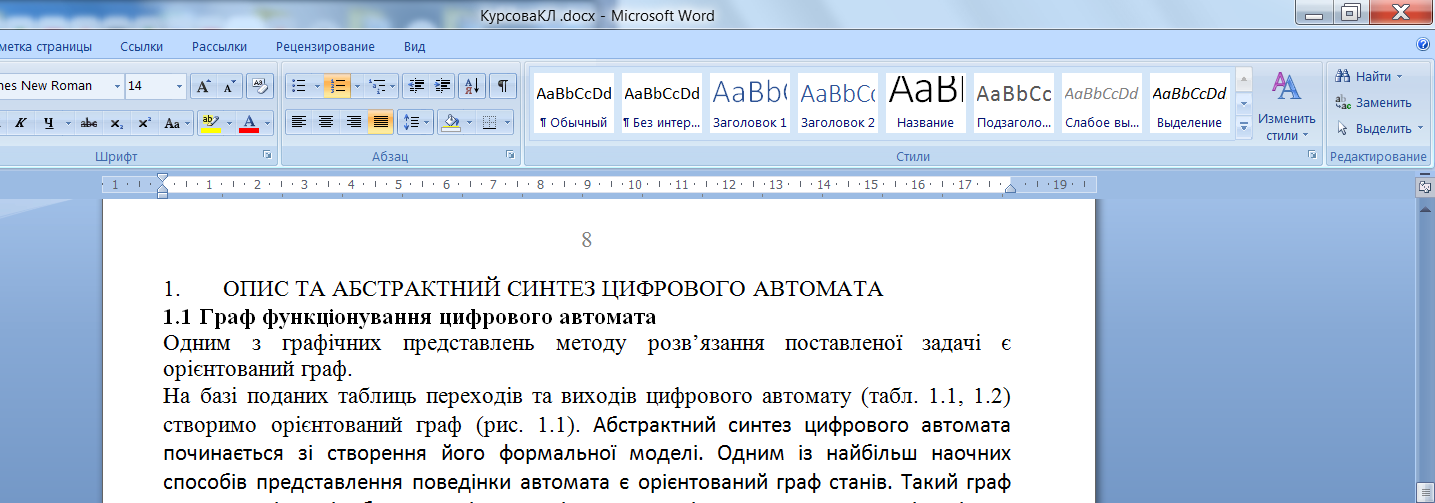Screen dimensions: 1435x503
Task: Apply Без интервала style
Action: [662, 103]
